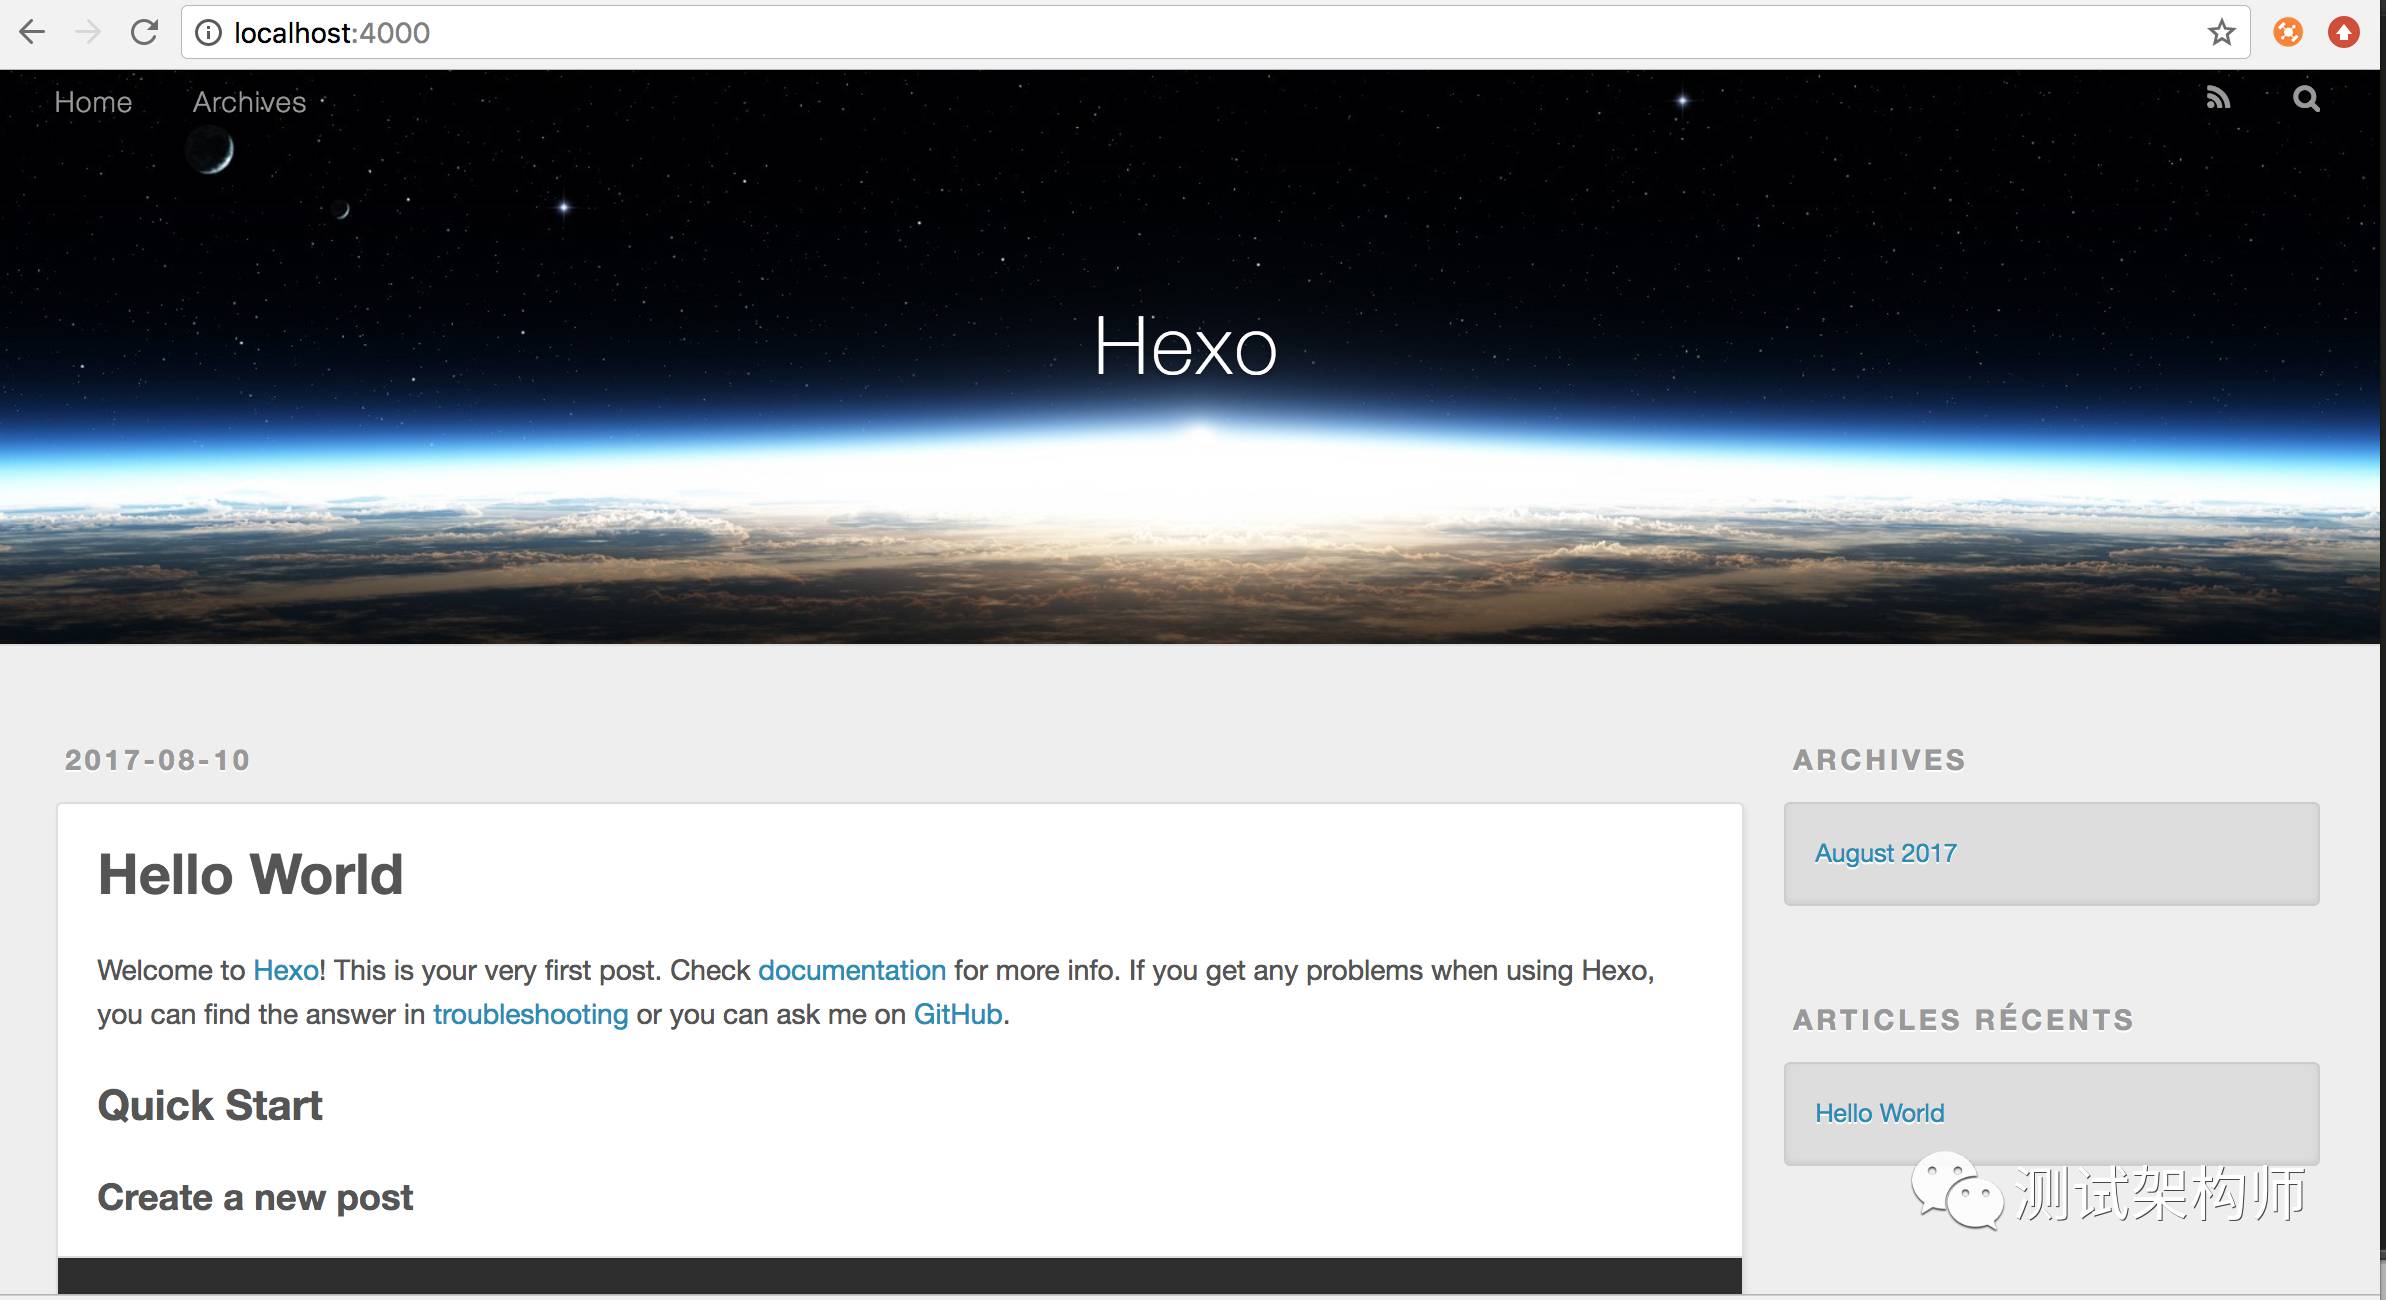This screenshot has width=2386, height=1300.
Task: Open site search with magnifier icon
Action: [x=2306, y=98]
